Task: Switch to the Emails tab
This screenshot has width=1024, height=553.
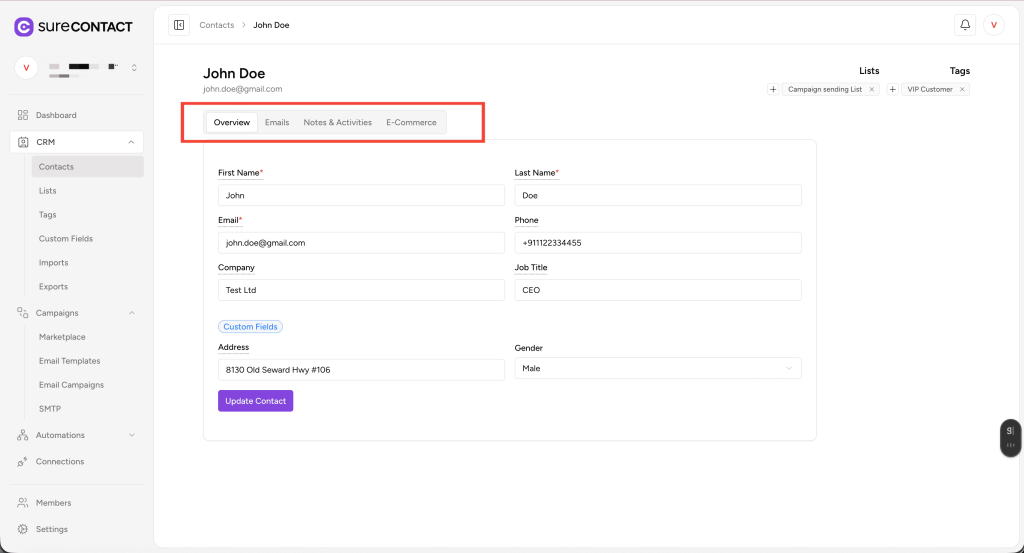Action: click(x=277, y=122)
